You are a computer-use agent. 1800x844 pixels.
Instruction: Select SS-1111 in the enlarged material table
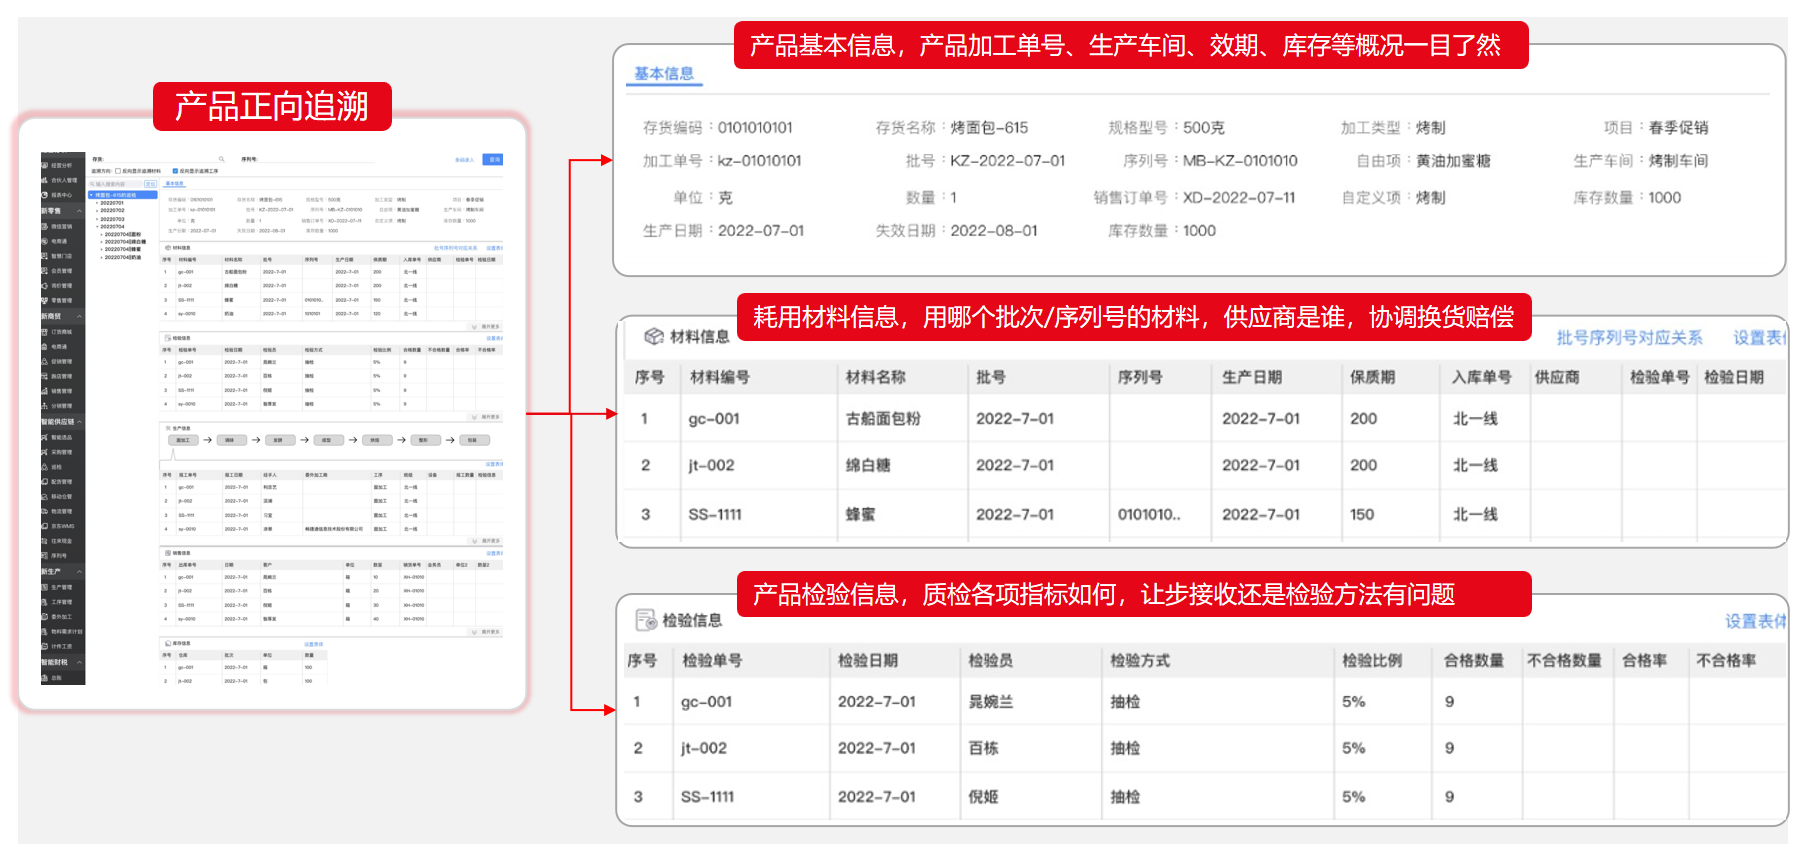[x=715, y=514]
